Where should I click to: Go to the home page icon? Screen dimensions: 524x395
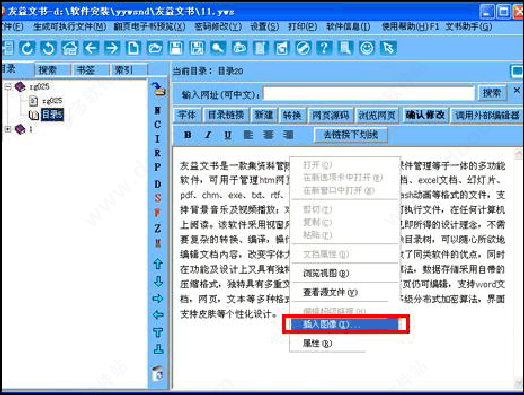tap(70, 48)
